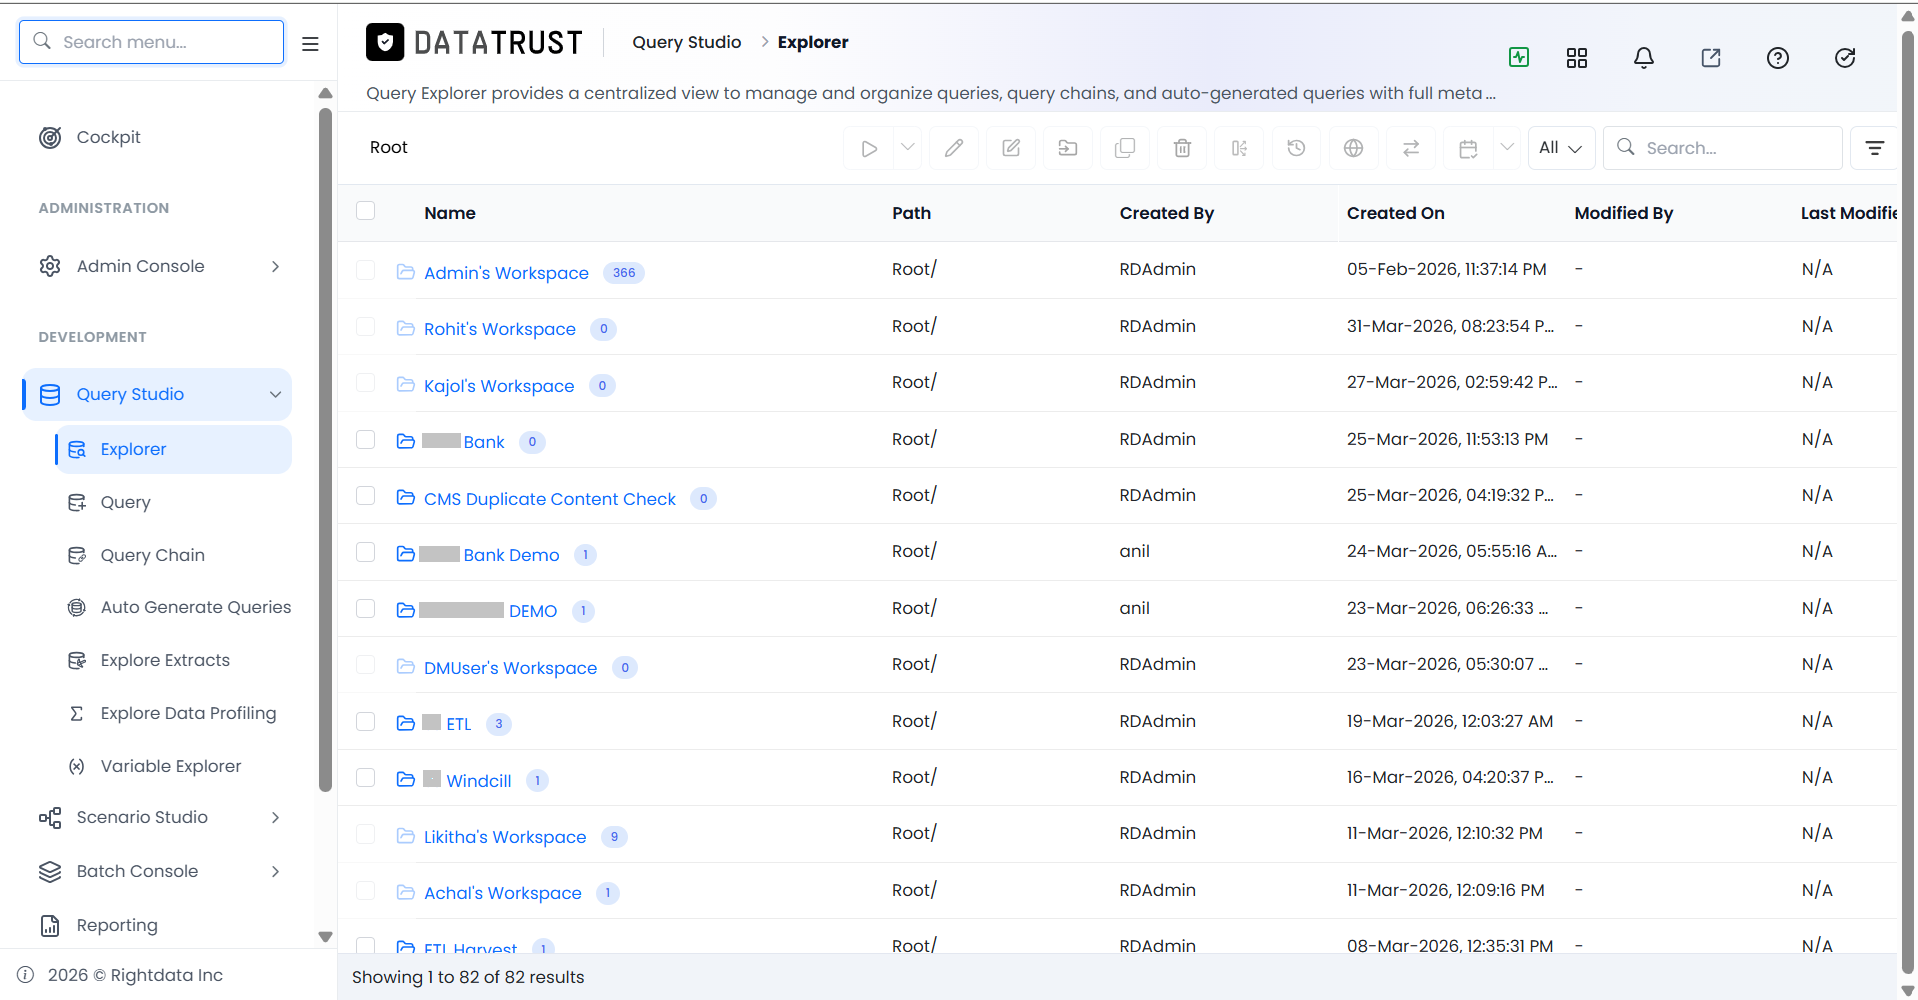Open Cockpit from the sidebar
1918x1000 pixels.
click(108, 137)
